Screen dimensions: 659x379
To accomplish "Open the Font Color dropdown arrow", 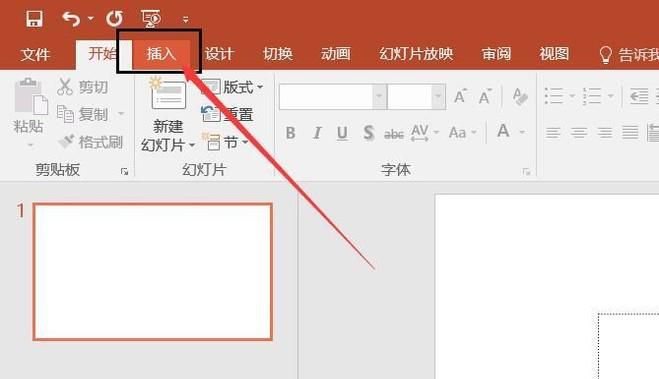I will 522,132.
